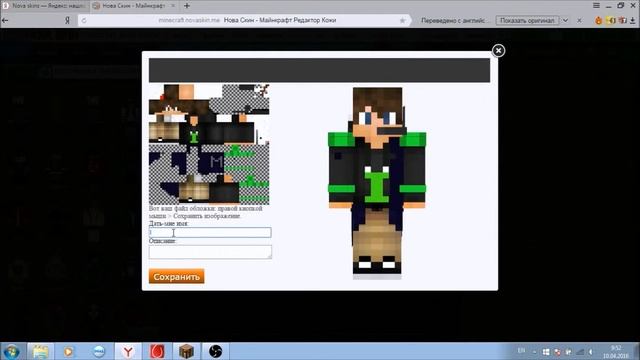Focus the skin name input field
Image resolution: width=640 pixels, height=360 pixels.
coord(210,232)
